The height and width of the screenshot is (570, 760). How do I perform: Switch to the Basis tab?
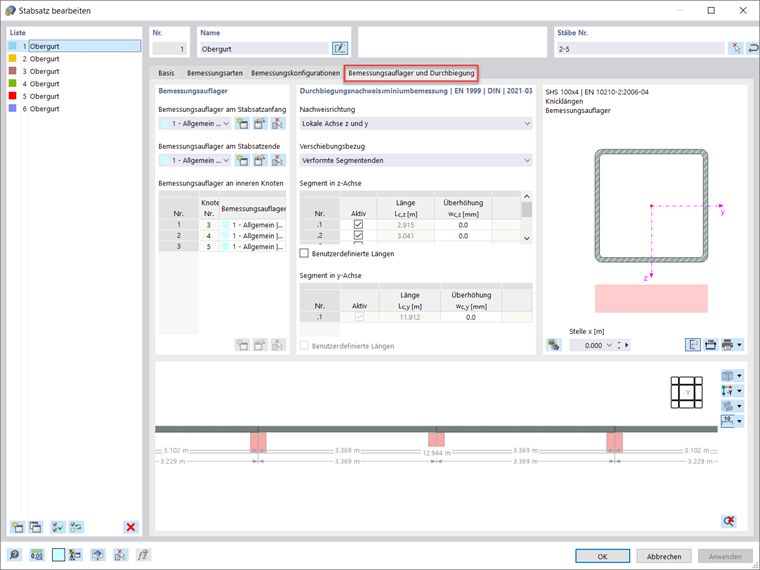166,73
